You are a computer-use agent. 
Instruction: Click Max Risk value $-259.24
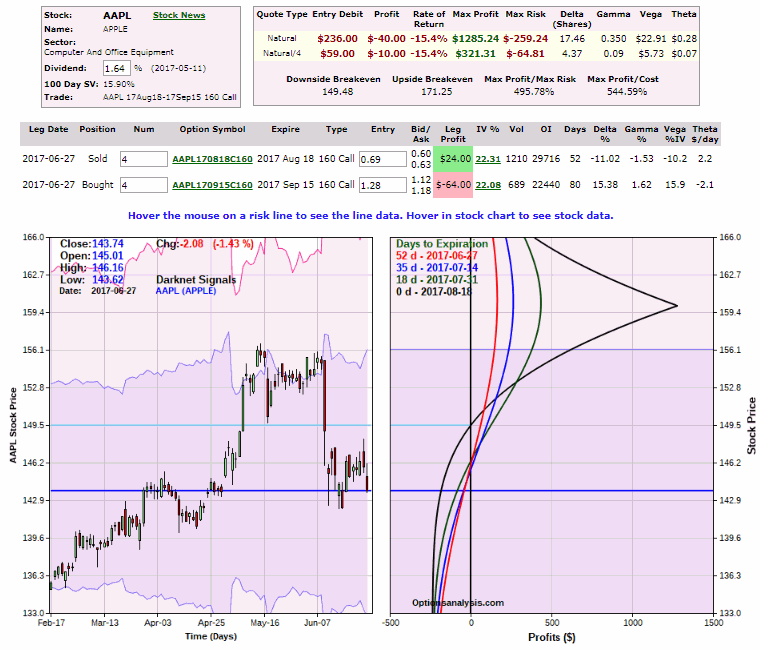pyautogui.click(x=525, y=39)
